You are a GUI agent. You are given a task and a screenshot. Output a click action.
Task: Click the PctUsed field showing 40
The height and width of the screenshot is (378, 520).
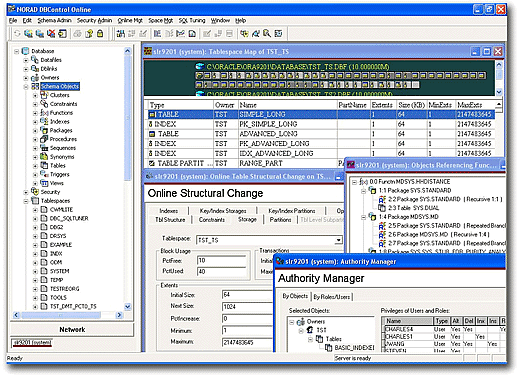pos(221,271)
